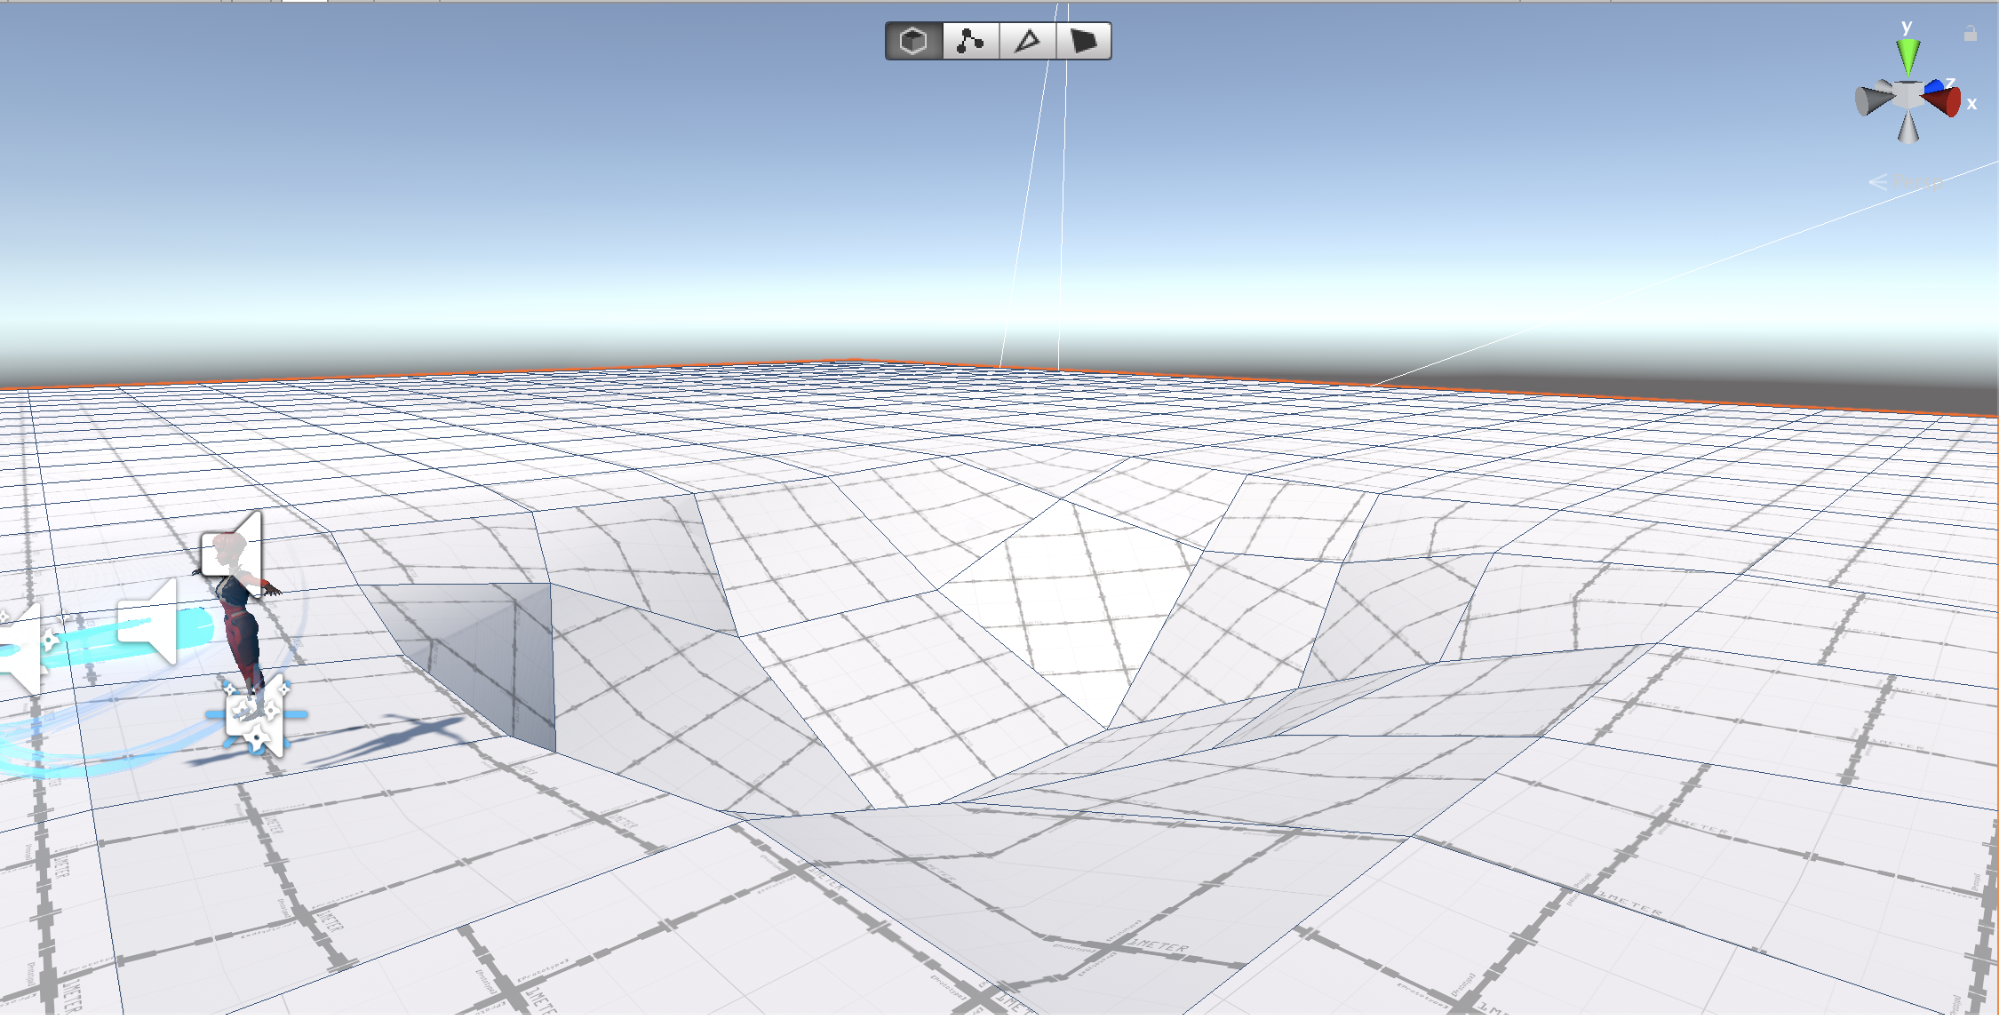Click the green Y-axis cone on gizmo
Screen dimensions: 1999x1015
[x=1908, y=55]
